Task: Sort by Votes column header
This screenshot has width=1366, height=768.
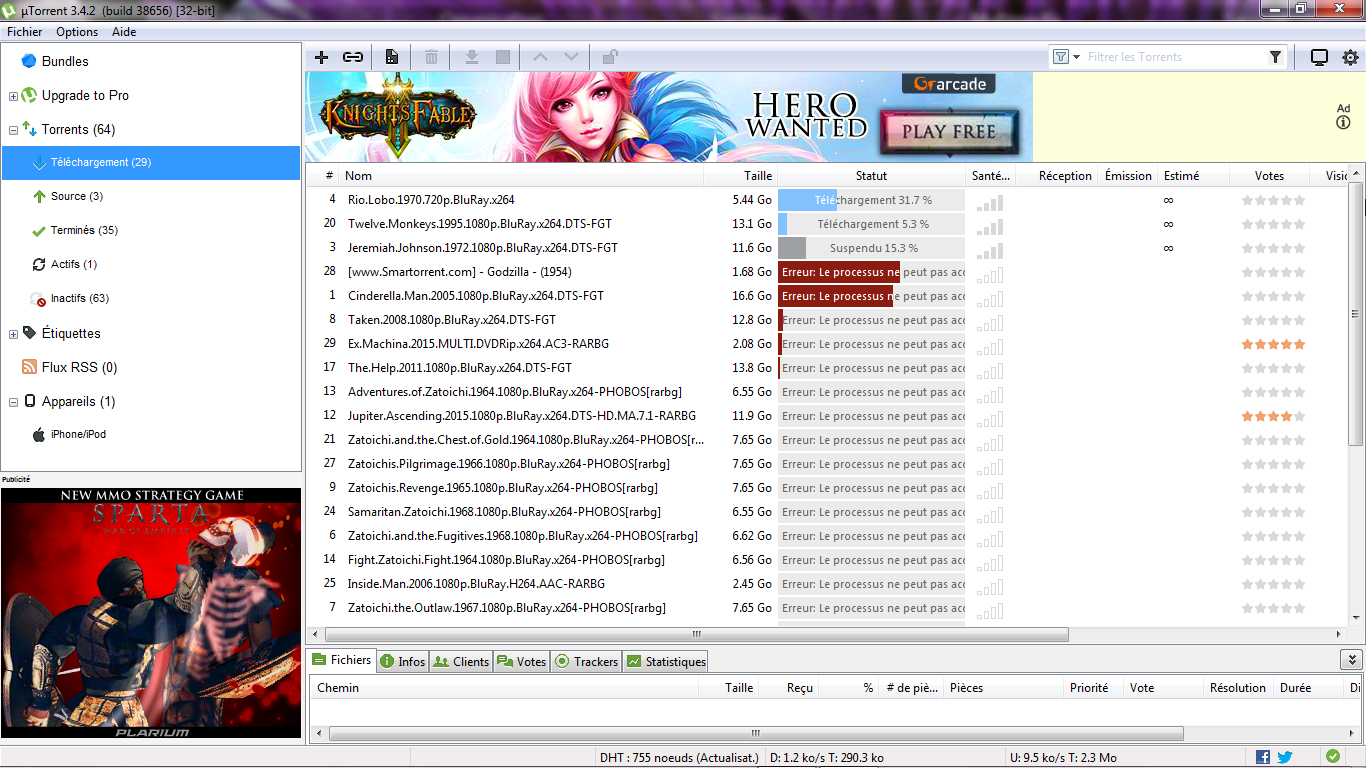Action: tap(1269, 175)
